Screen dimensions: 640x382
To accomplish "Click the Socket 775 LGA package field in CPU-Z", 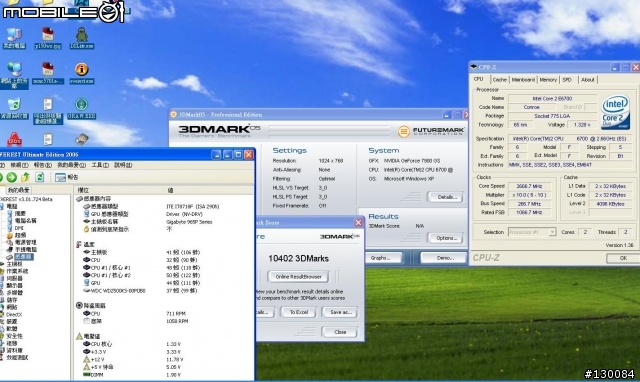I will coord(552,116).
